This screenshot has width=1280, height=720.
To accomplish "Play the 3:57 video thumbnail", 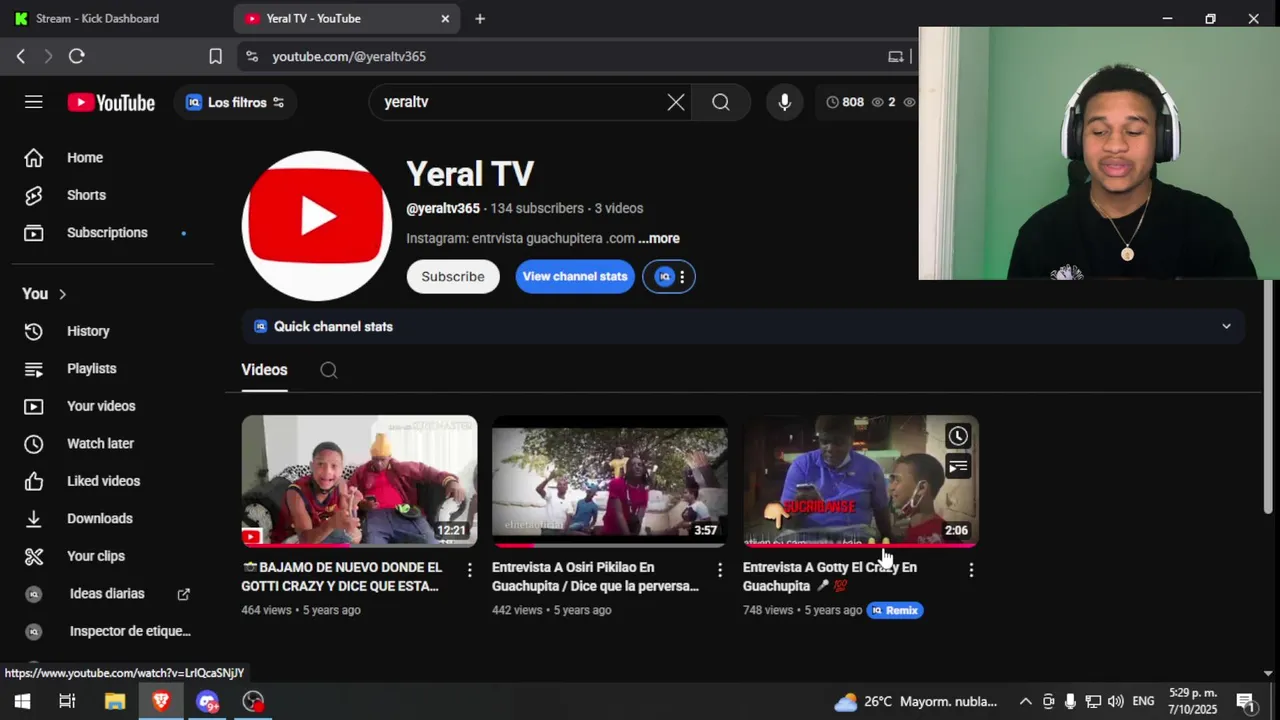I will [610, 481].
